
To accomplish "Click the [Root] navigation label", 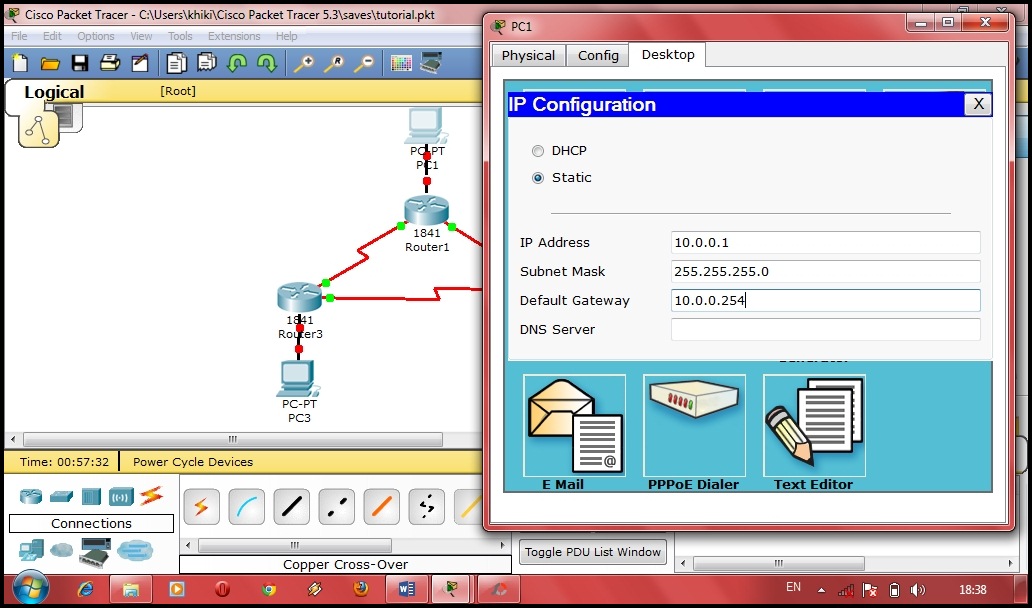I will (x=178, y=91).
